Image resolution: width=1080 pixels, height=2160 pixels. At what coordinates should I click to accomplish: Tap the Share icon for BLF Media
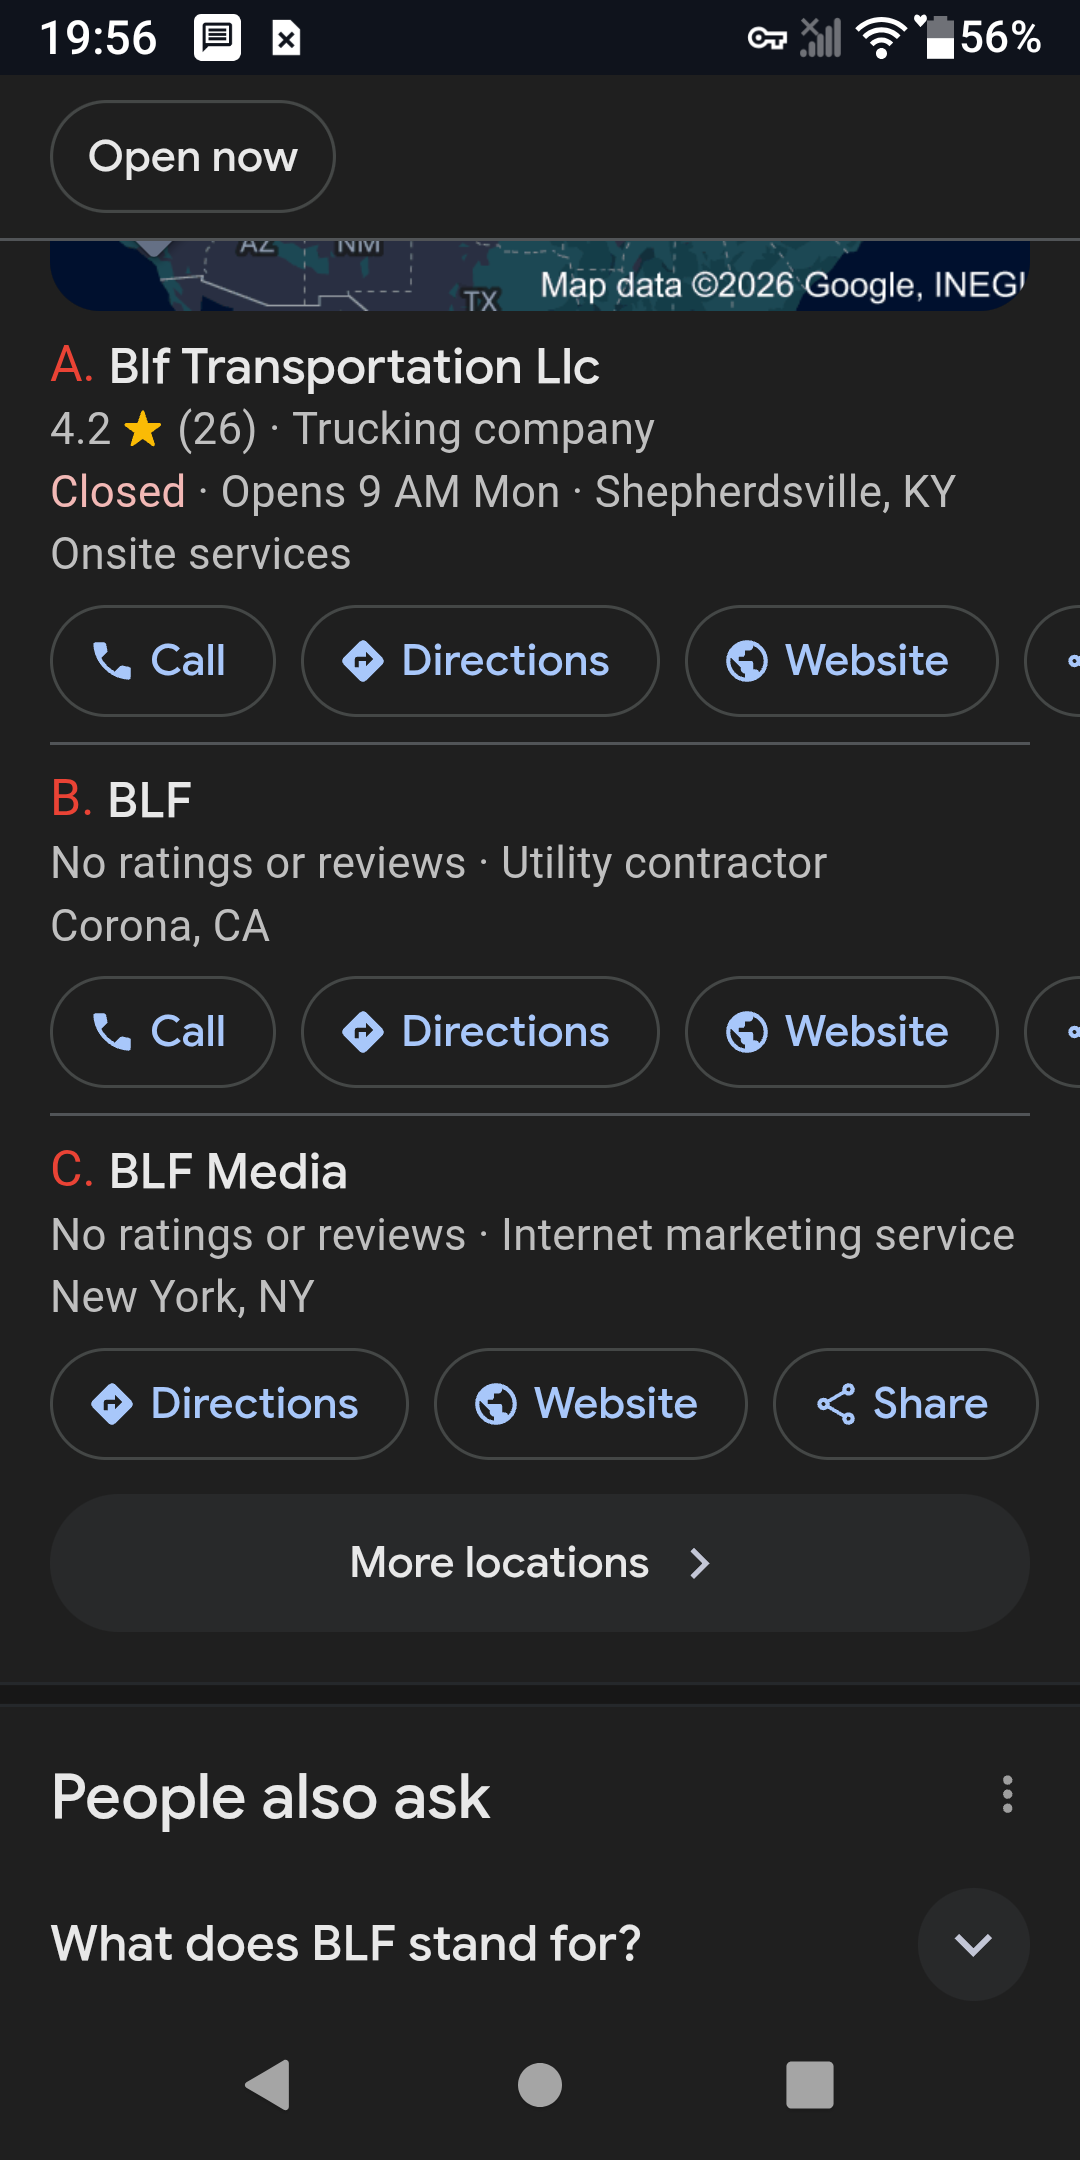point(836,1404)
